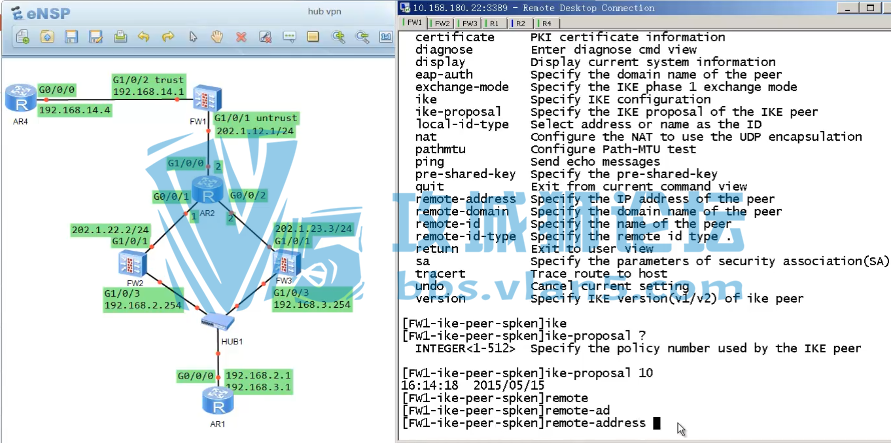Click the '192.168.3.1' label near AR1
891x443 pixels.
259,387
